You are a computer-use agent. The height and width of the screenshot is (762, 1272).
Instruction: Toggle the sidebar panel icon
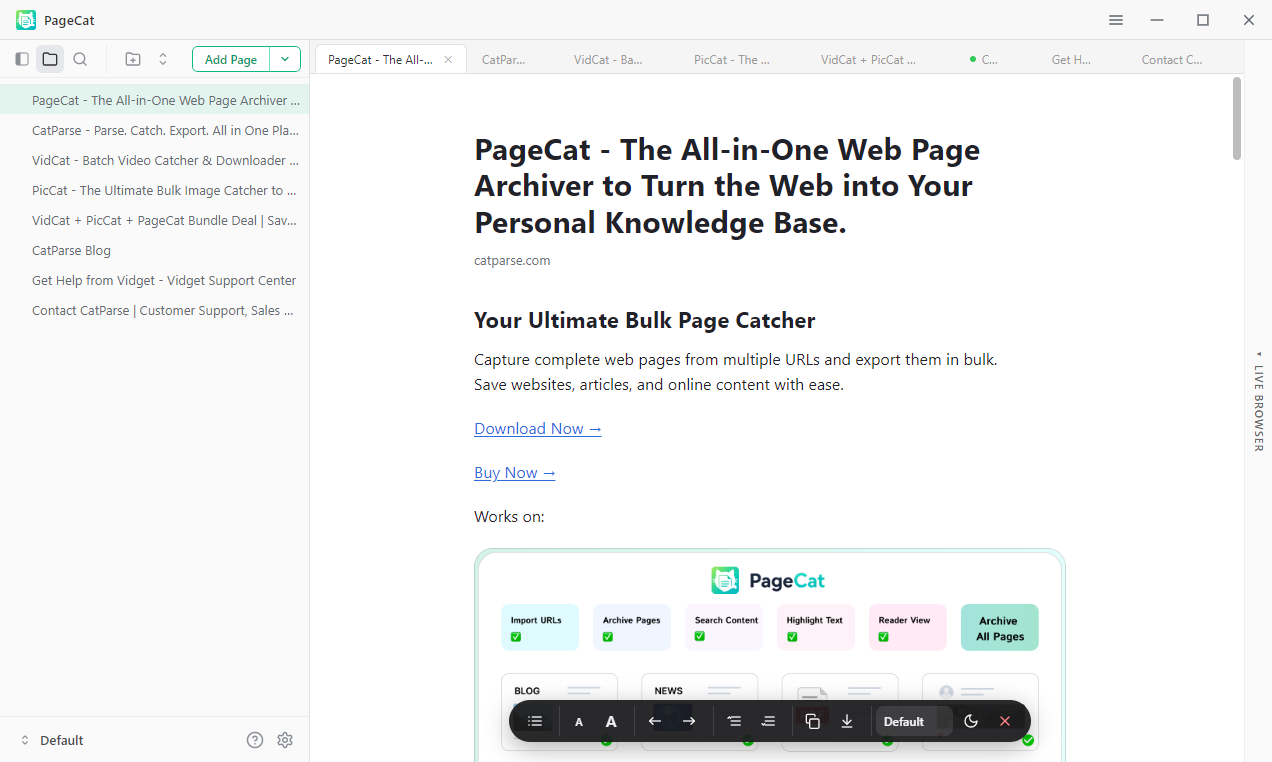[22, 59]
